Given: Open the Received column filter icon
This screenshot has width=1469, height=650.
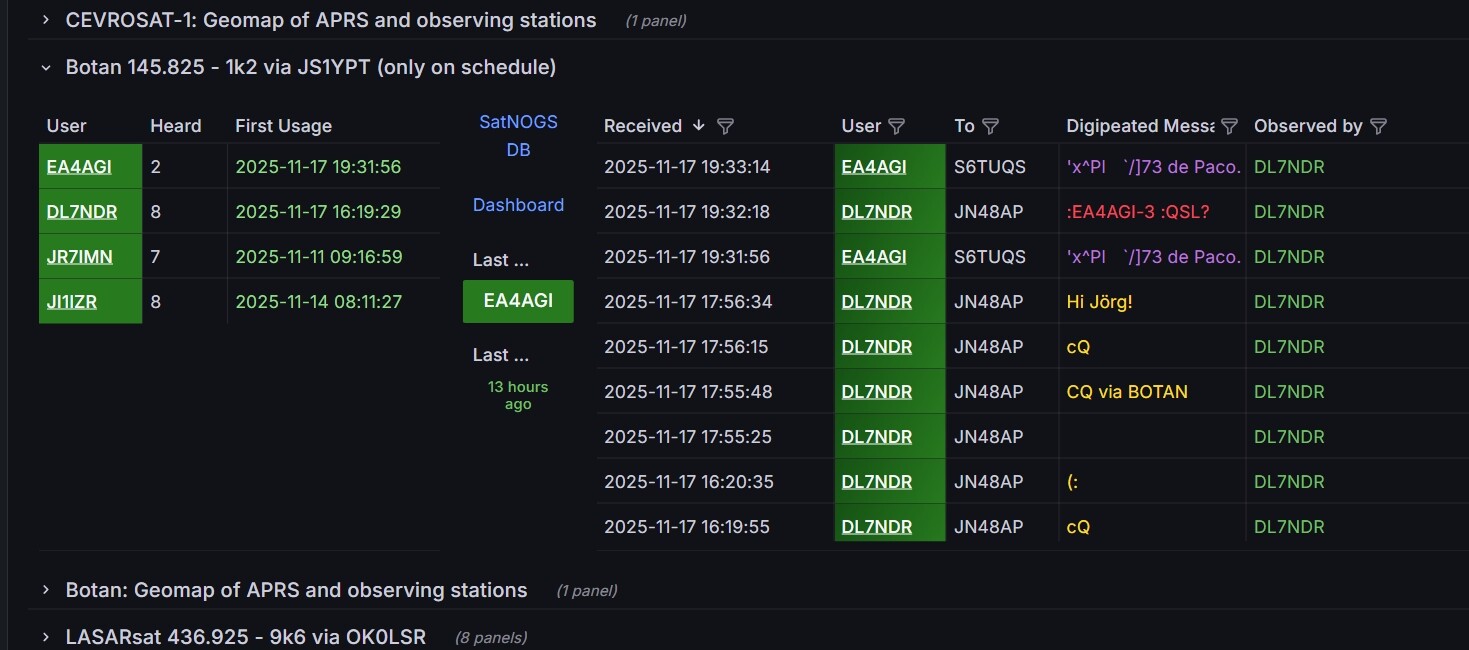Looking at the screenshot, I should (x=726, y=126).
